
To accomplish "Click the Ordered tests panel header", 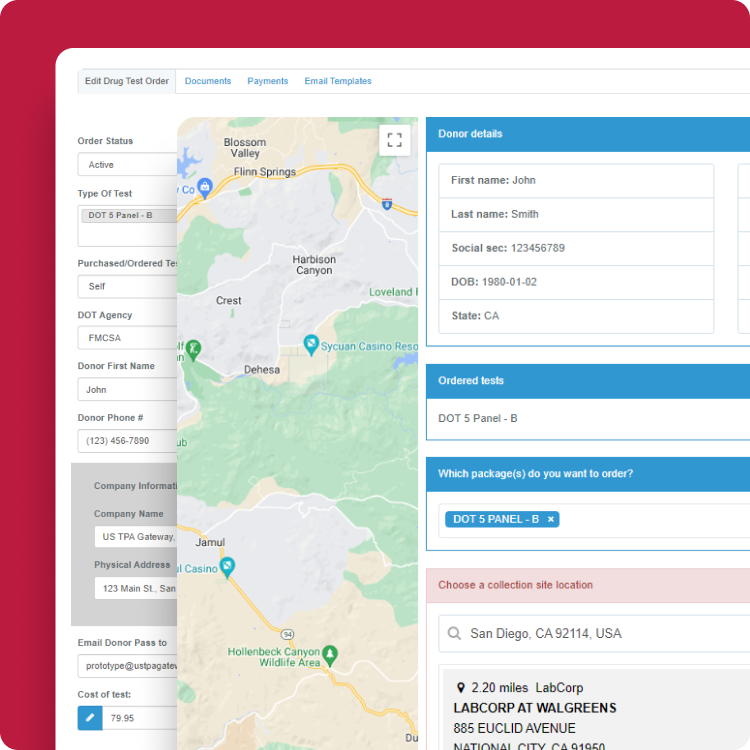I will pos(588,381).
